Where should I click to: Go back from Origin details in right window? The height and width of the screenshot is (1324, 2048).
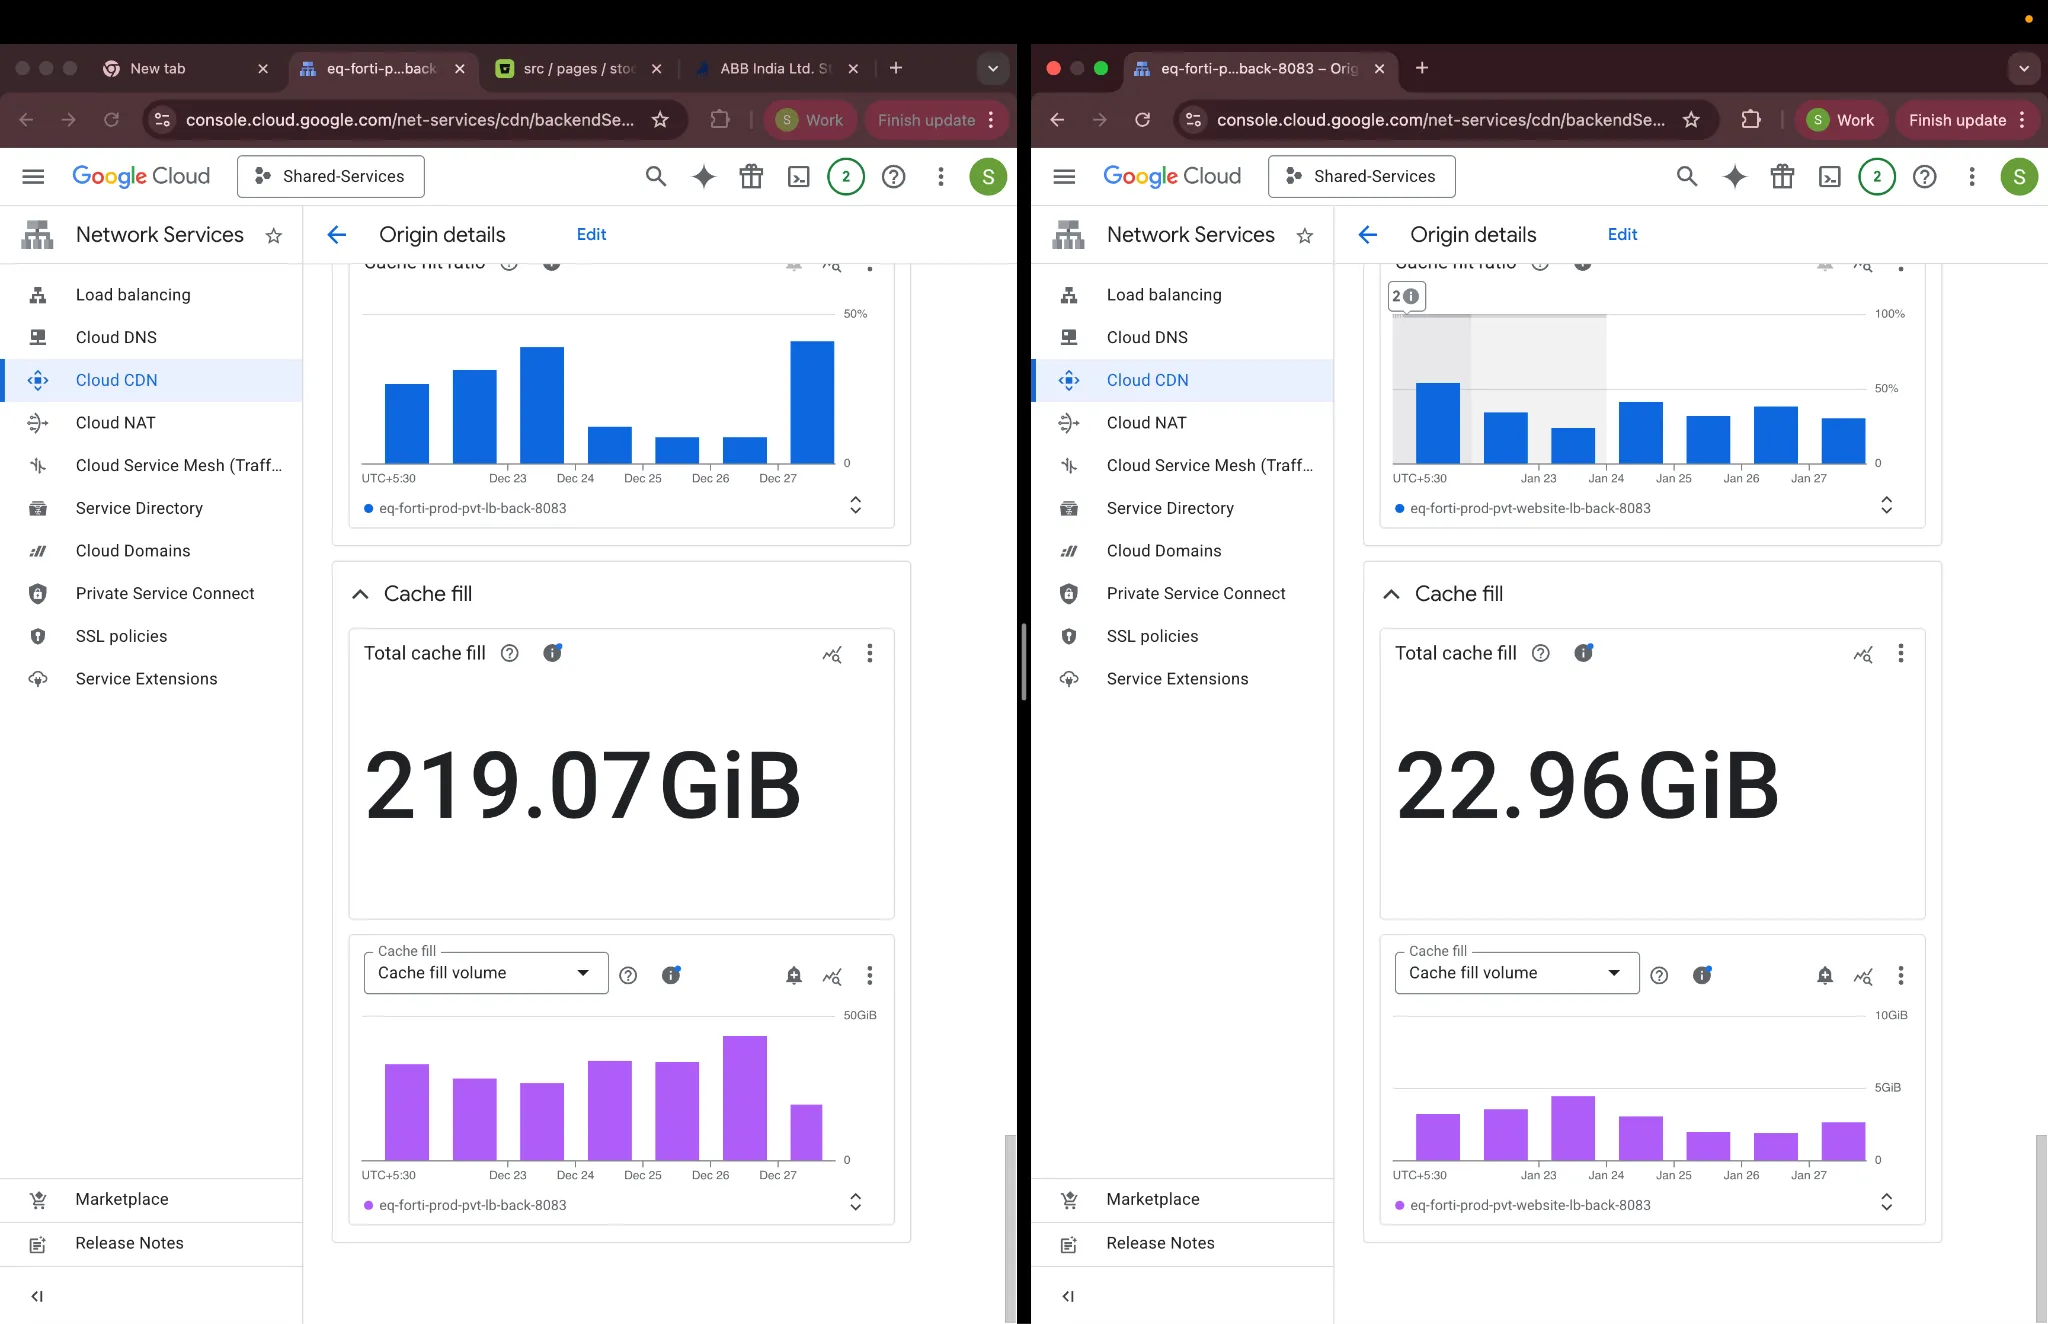coord(1368,235)
